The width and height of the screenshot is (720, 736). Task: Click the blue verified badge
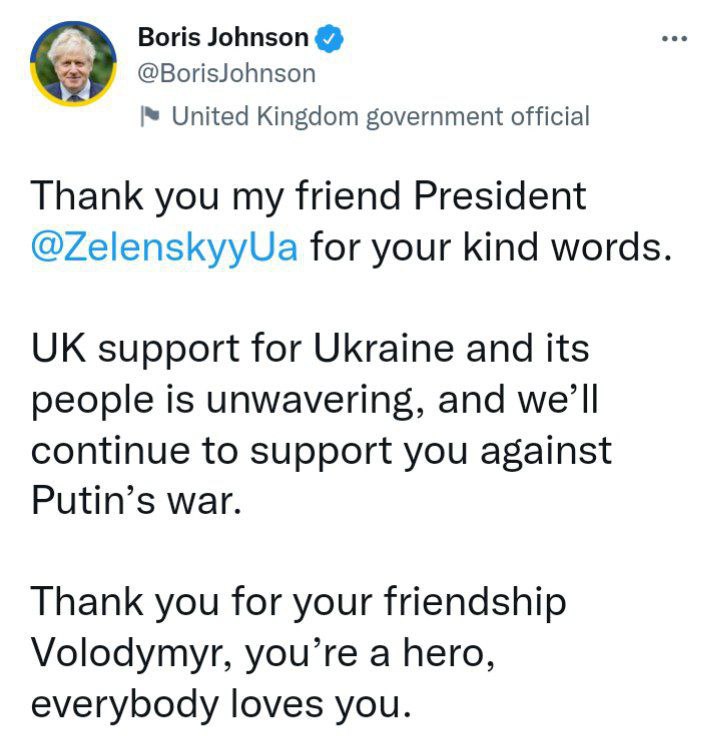click(331, 39)
